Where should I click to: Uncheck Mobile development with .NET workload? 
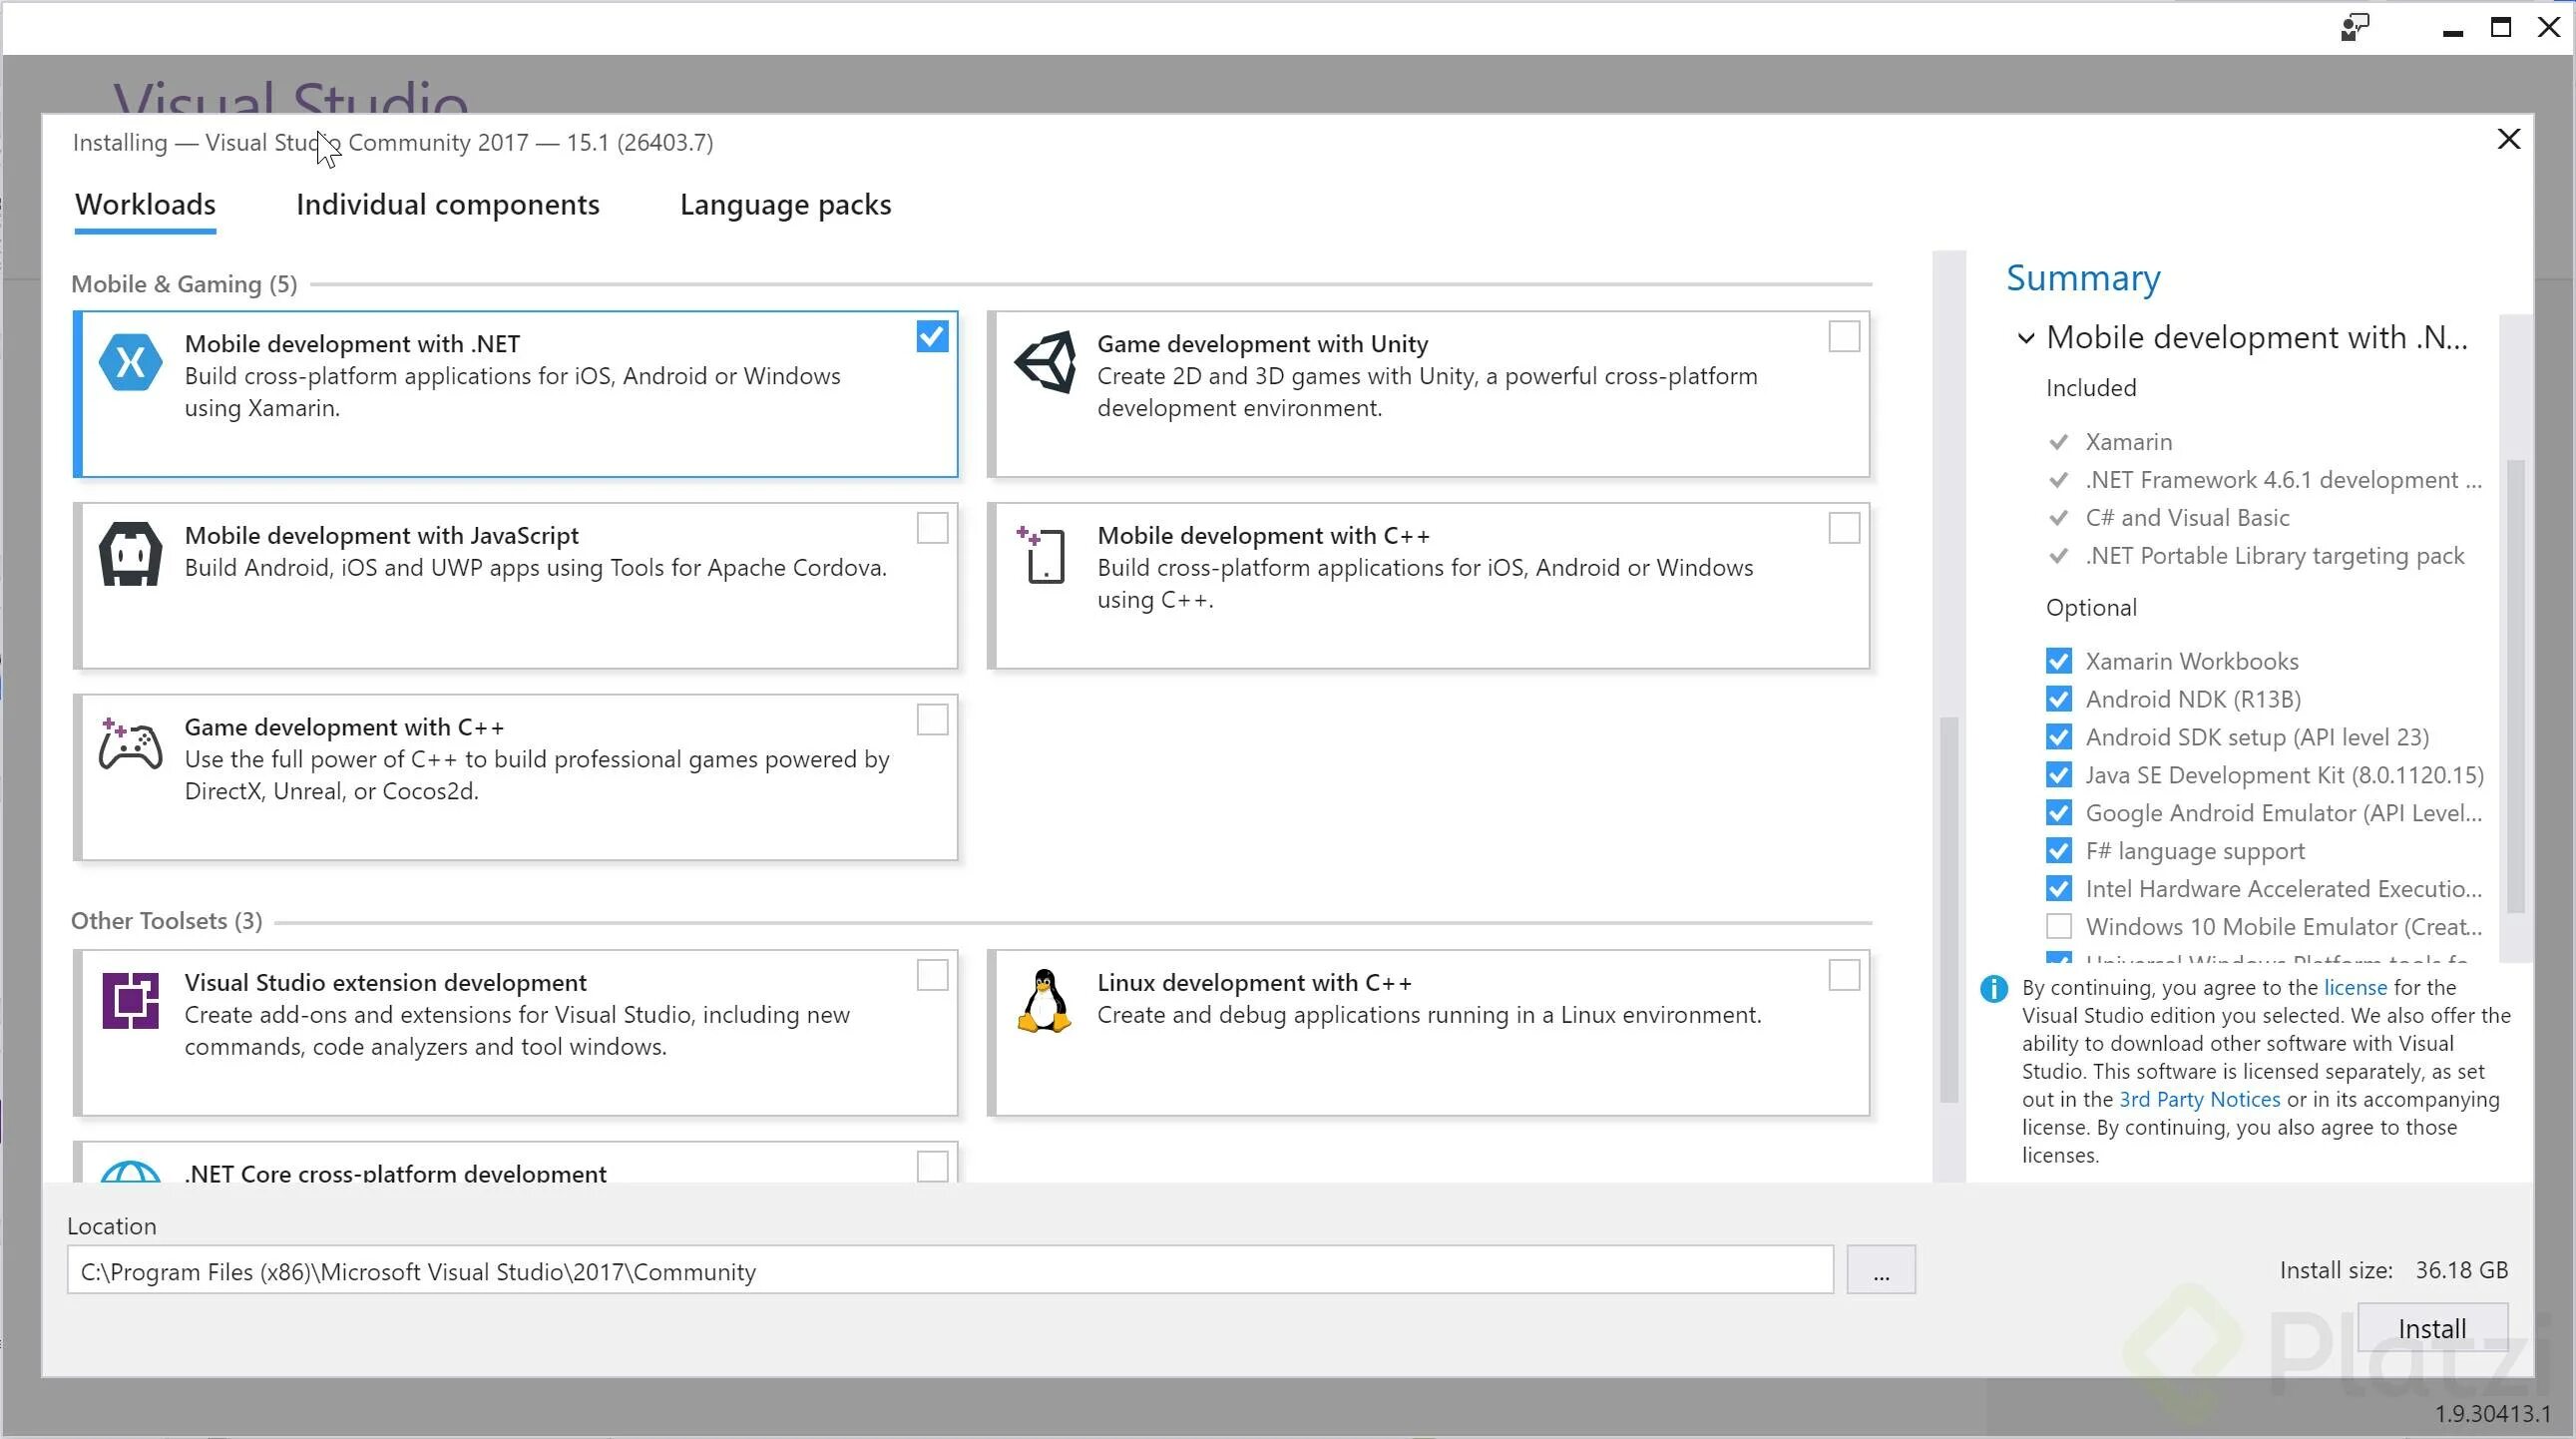click(x=931, y=336)
